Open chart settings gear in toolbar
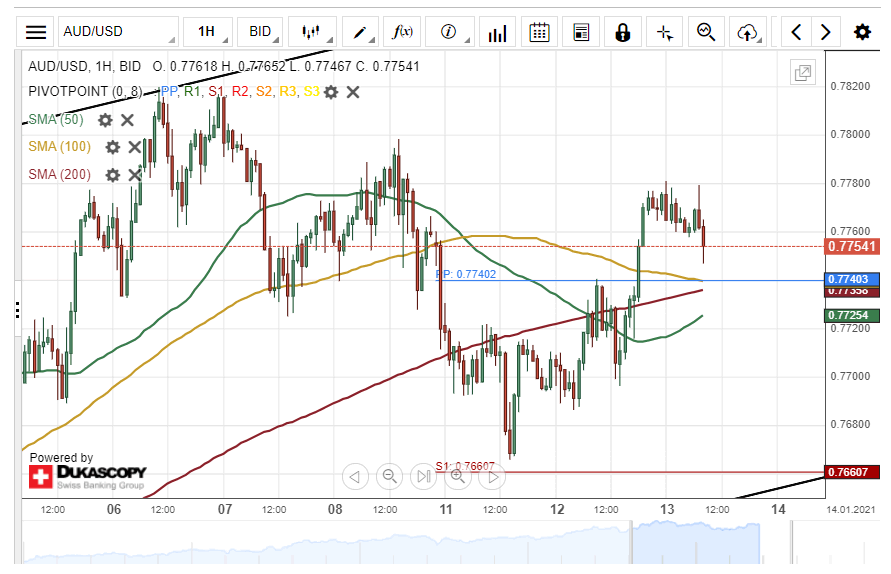The width and height of the screenshot is (891, 574). tap(861, 32)
